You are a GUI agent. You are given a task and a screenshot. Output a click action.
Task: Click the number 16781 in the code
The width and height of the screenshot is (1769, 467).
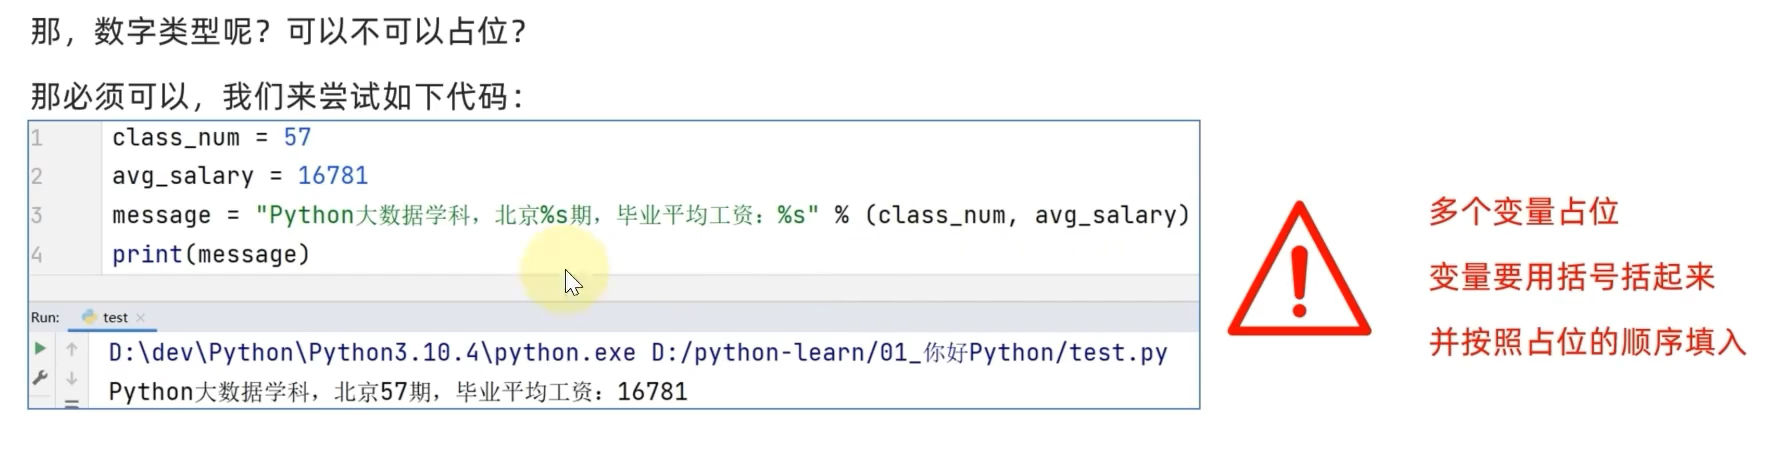(x=333, y=176)
